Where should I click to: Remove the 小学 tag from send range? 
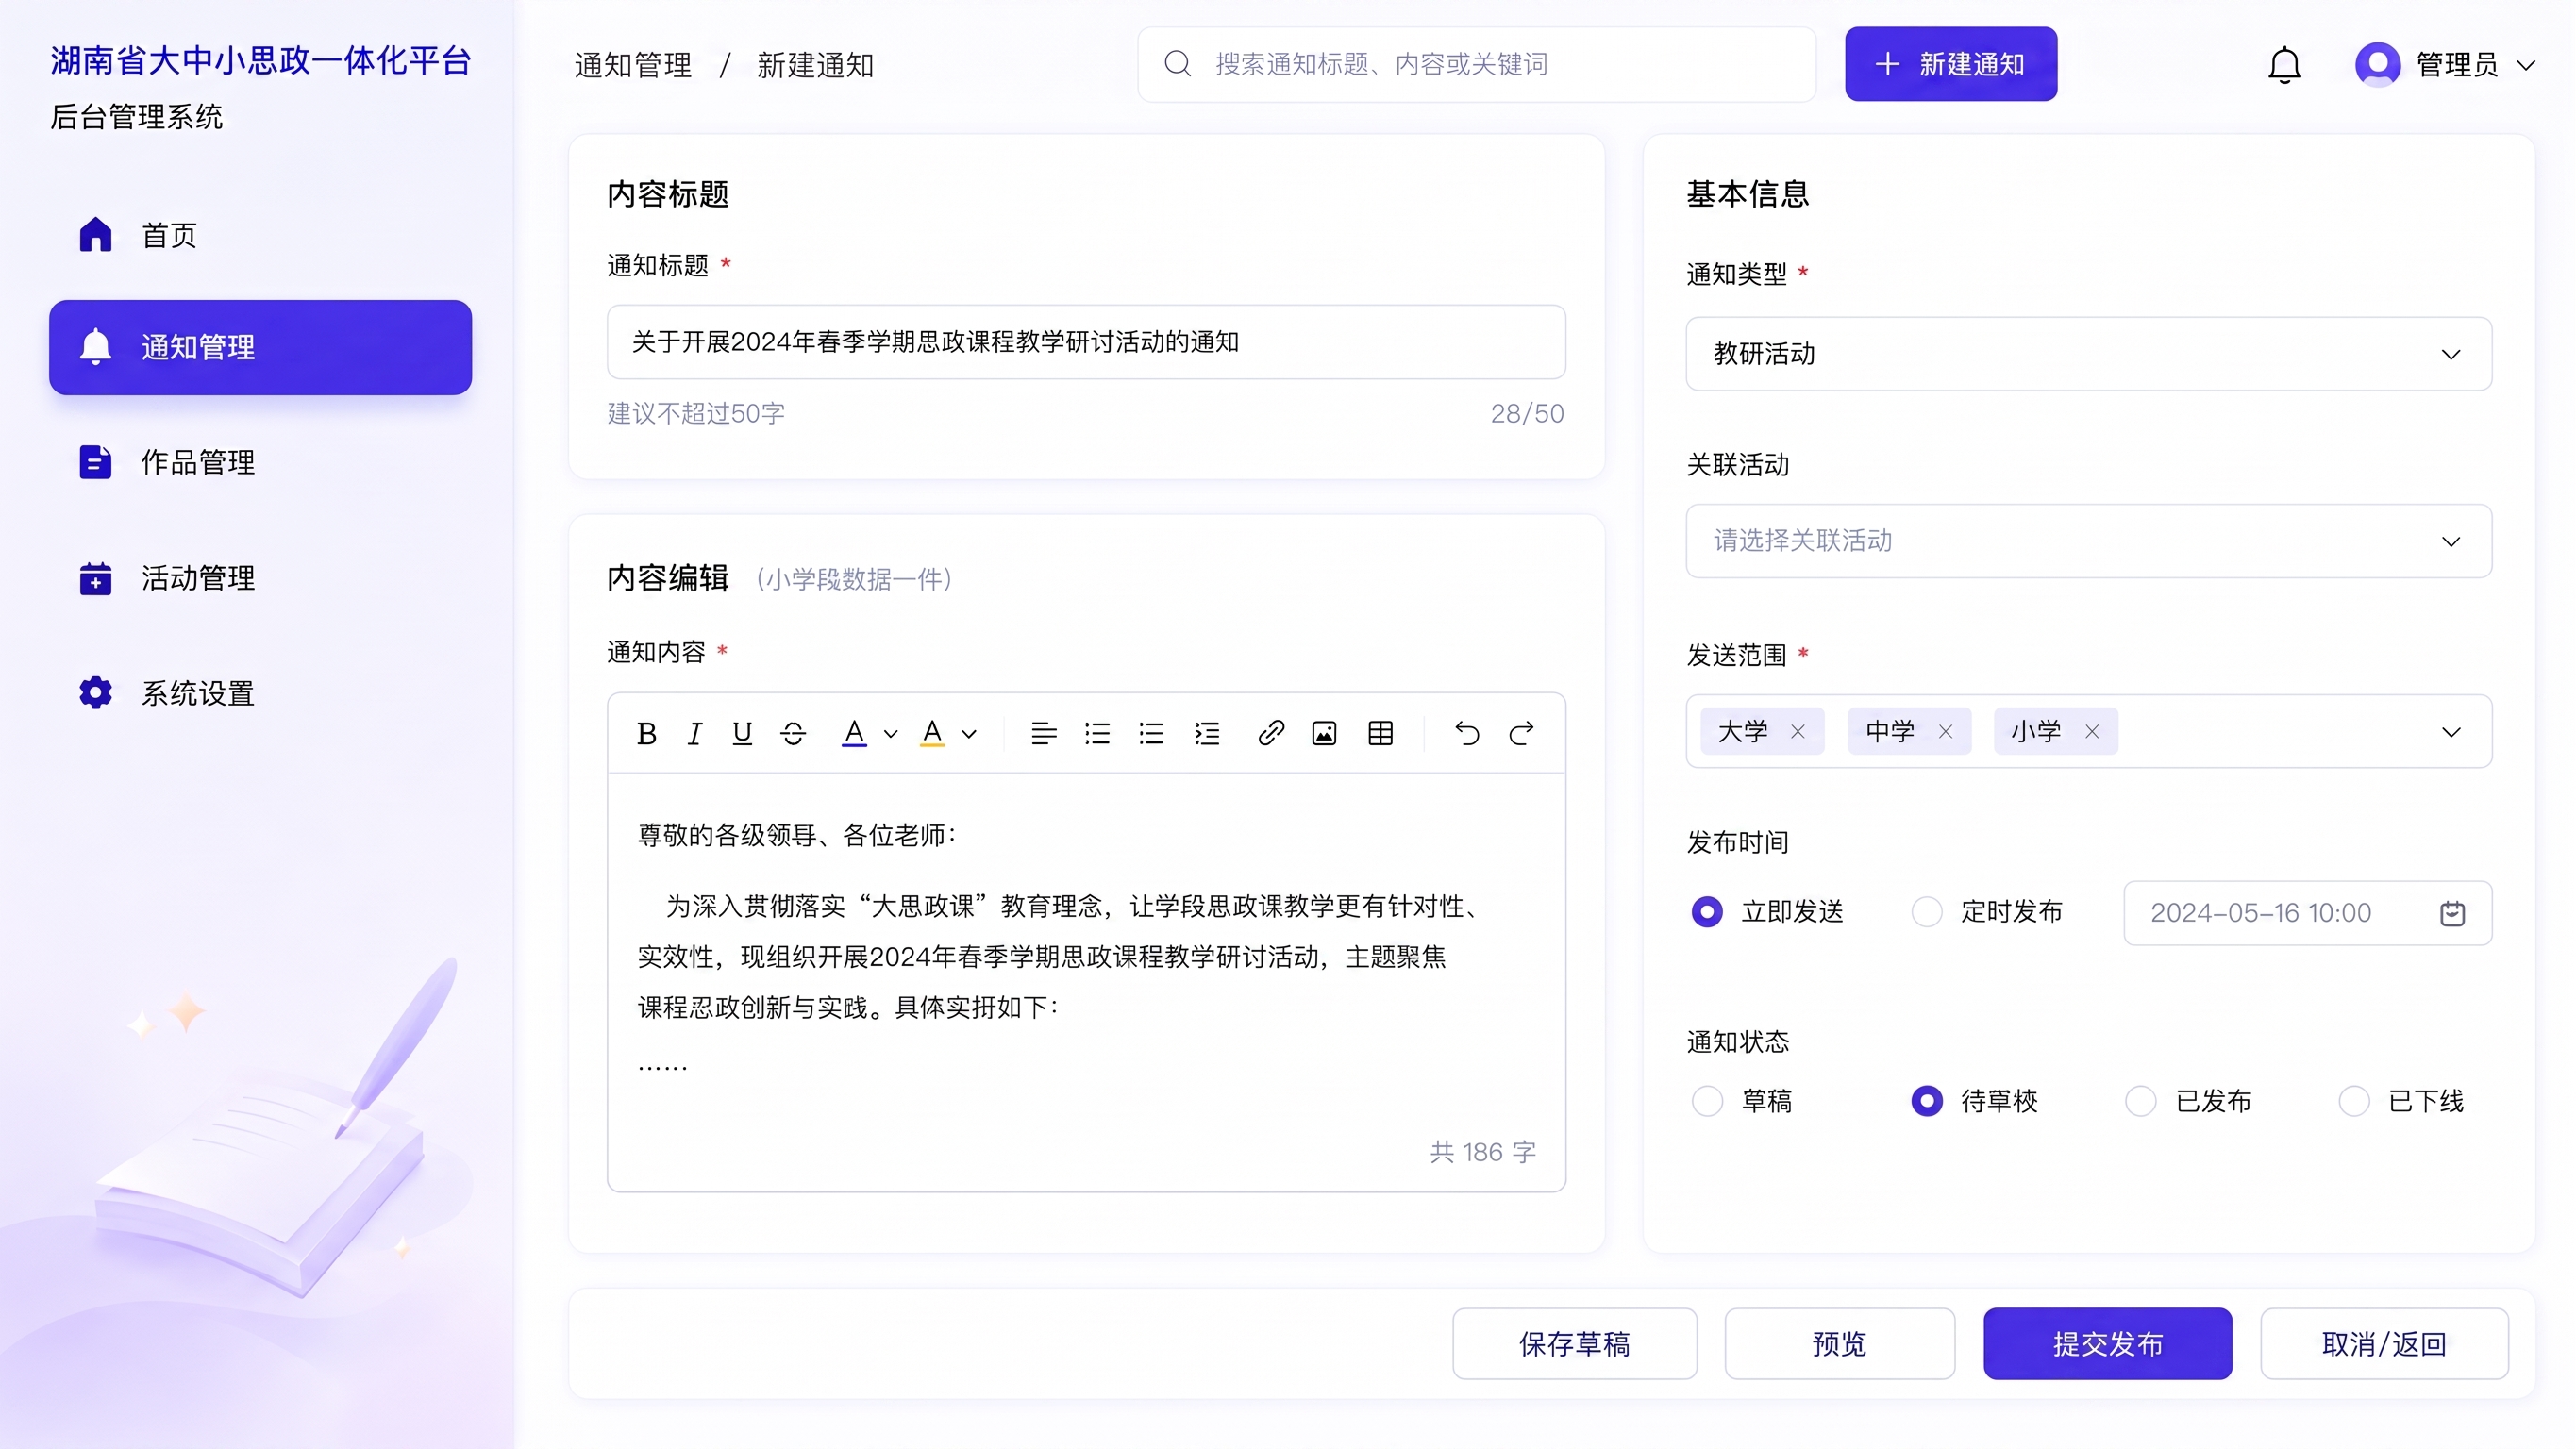2091,731
